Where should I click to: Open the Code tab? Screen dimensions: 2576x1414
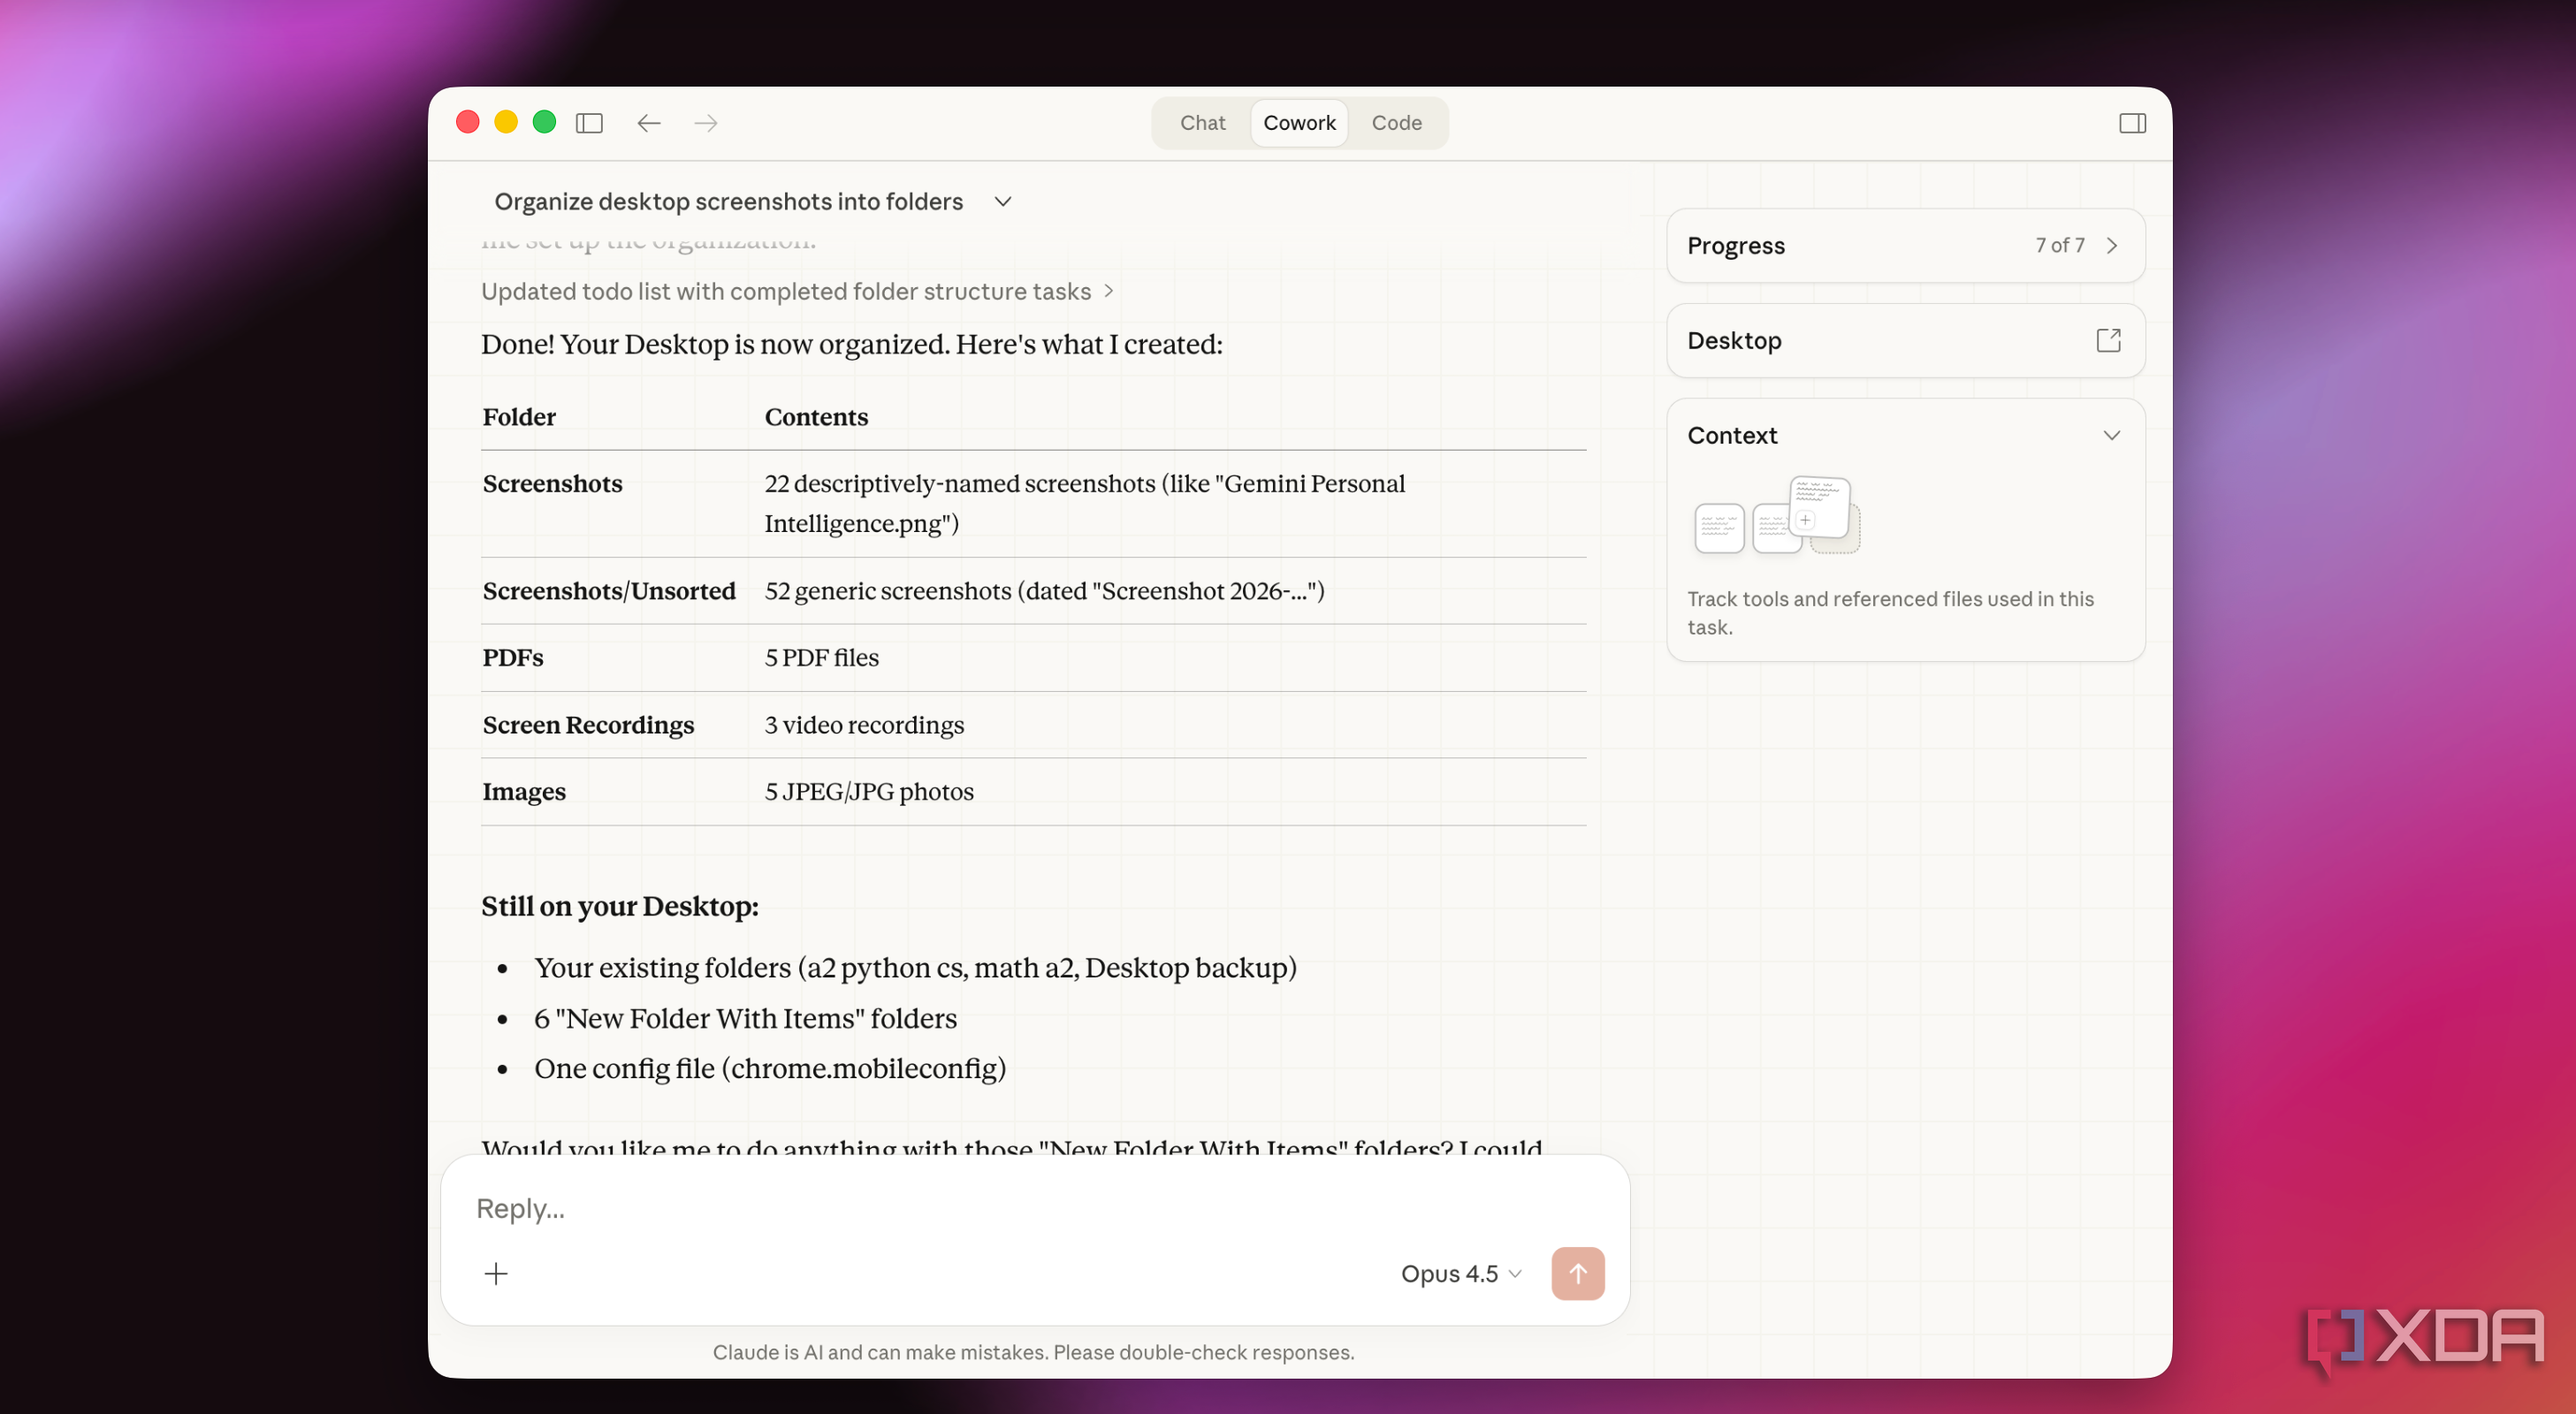coord(1396,123)
